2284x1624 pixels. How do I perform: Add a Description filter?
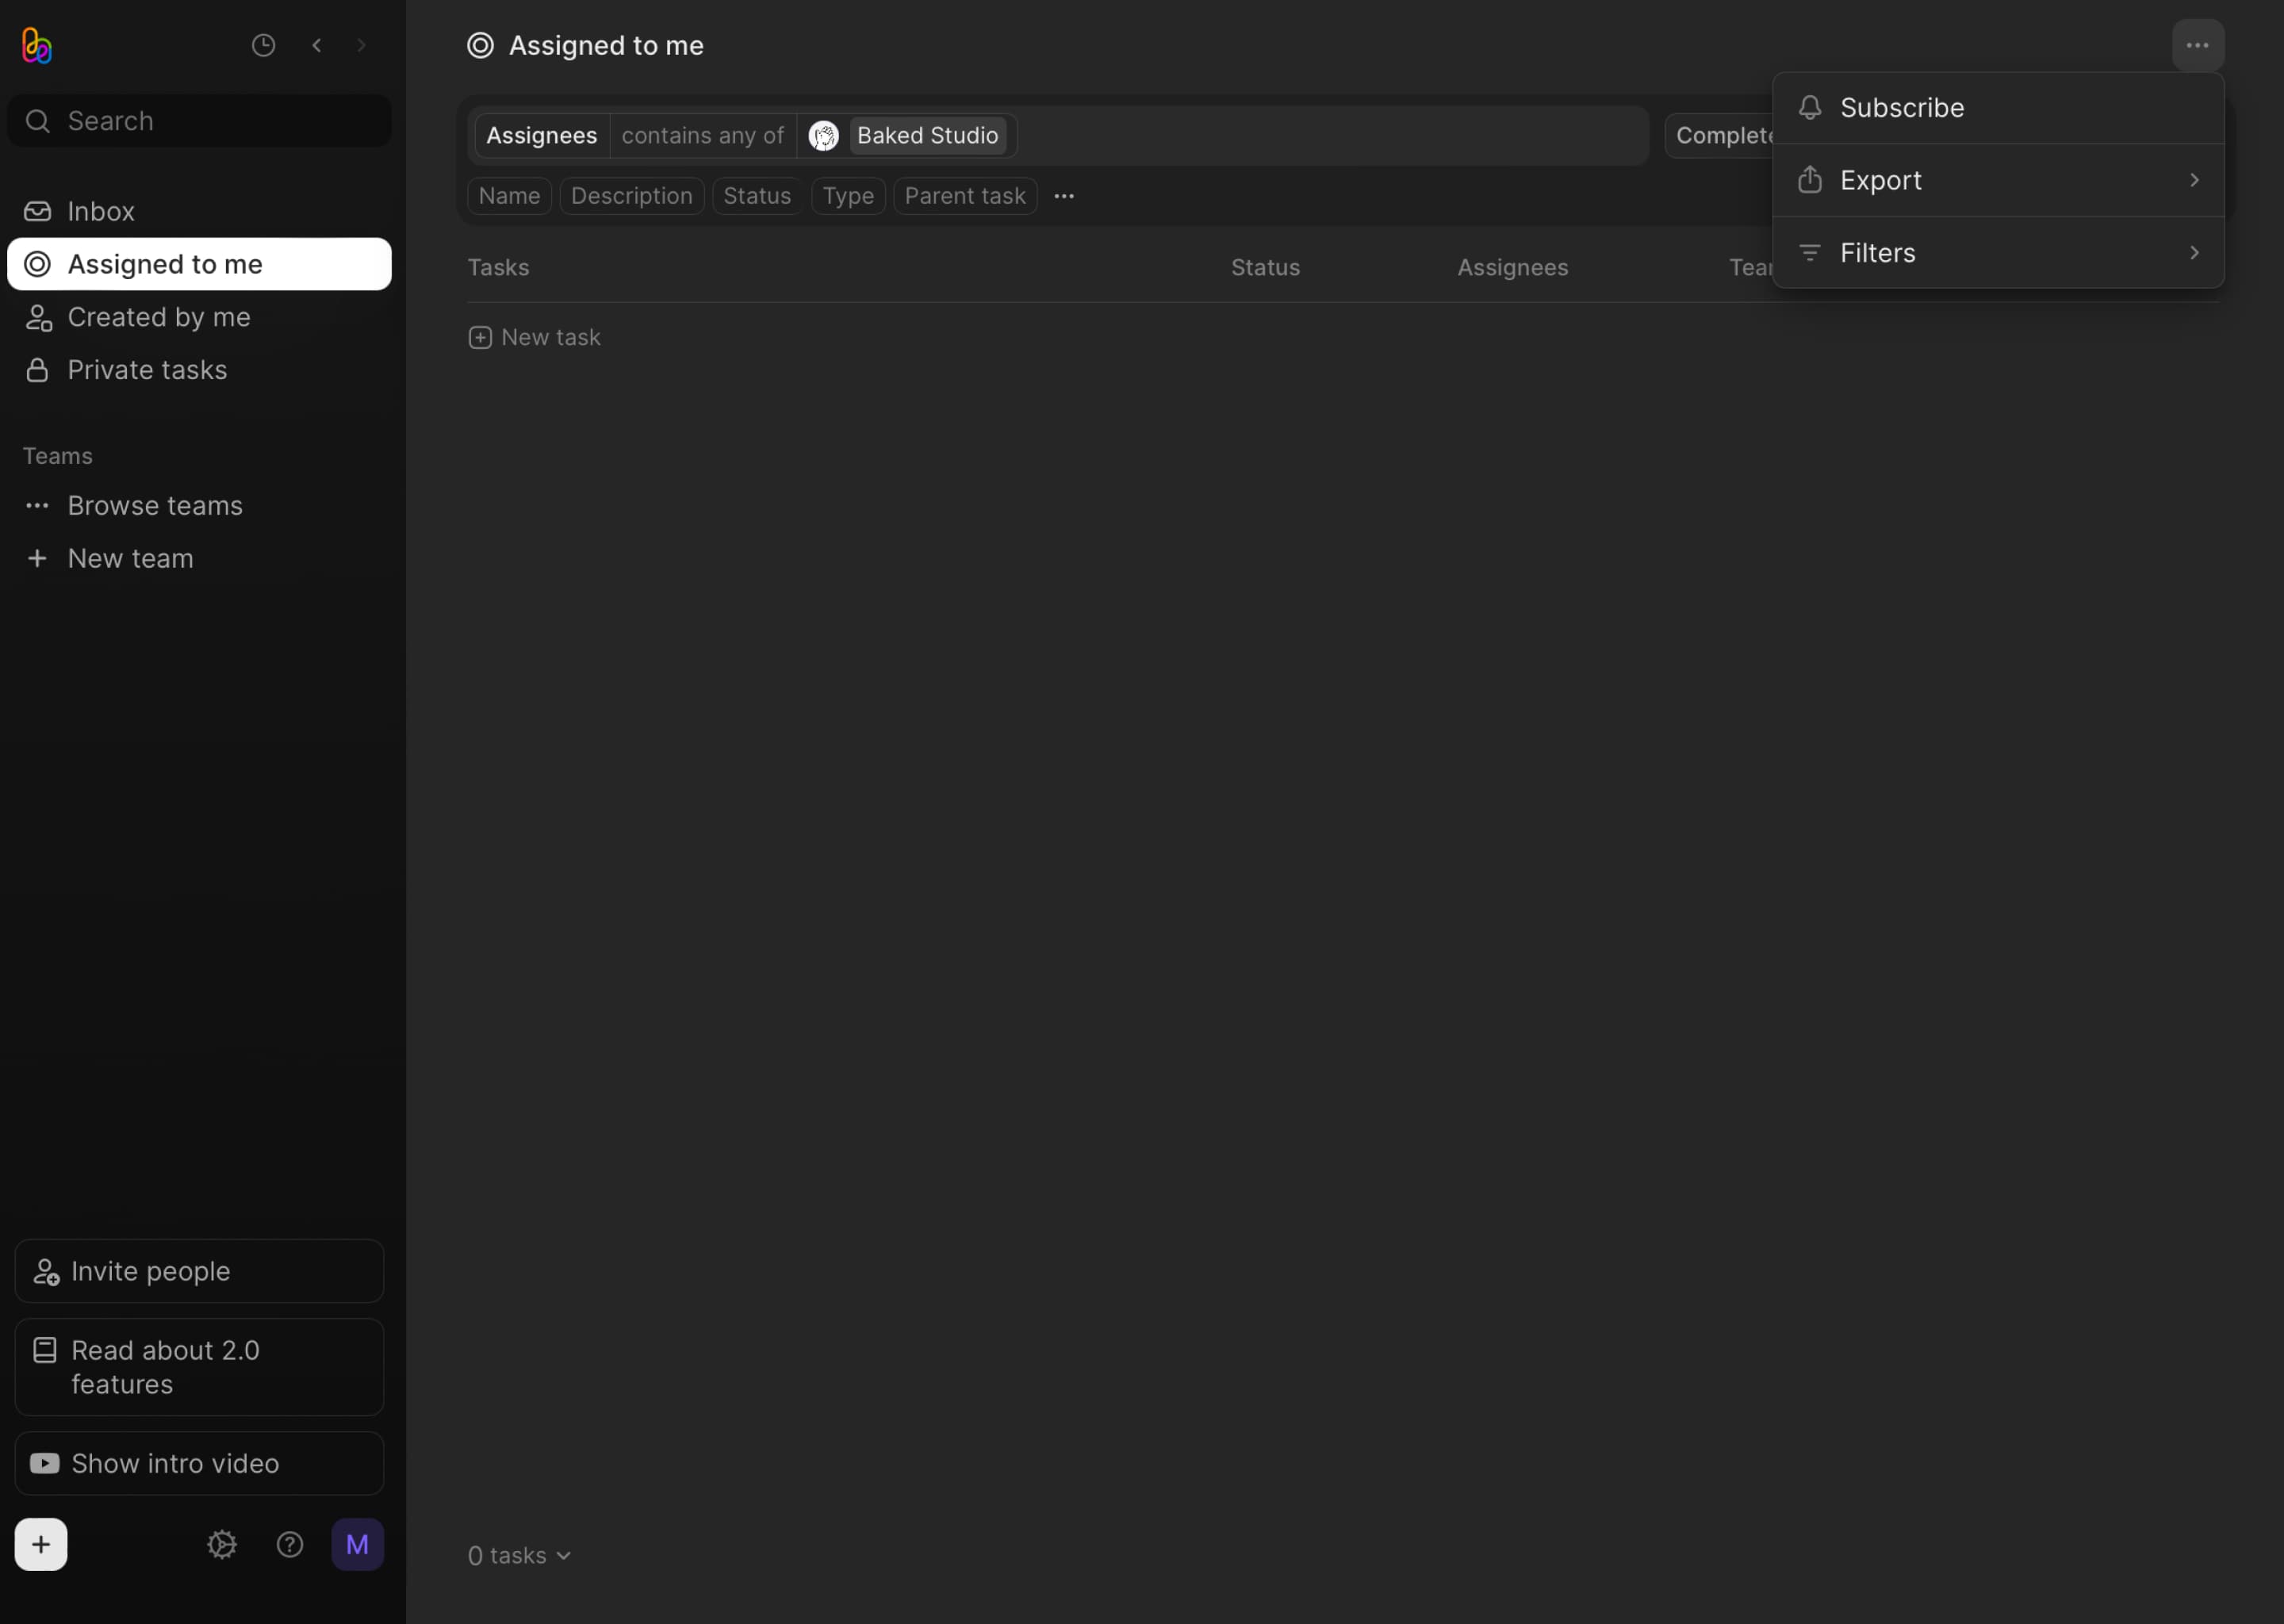coord(632,196)
